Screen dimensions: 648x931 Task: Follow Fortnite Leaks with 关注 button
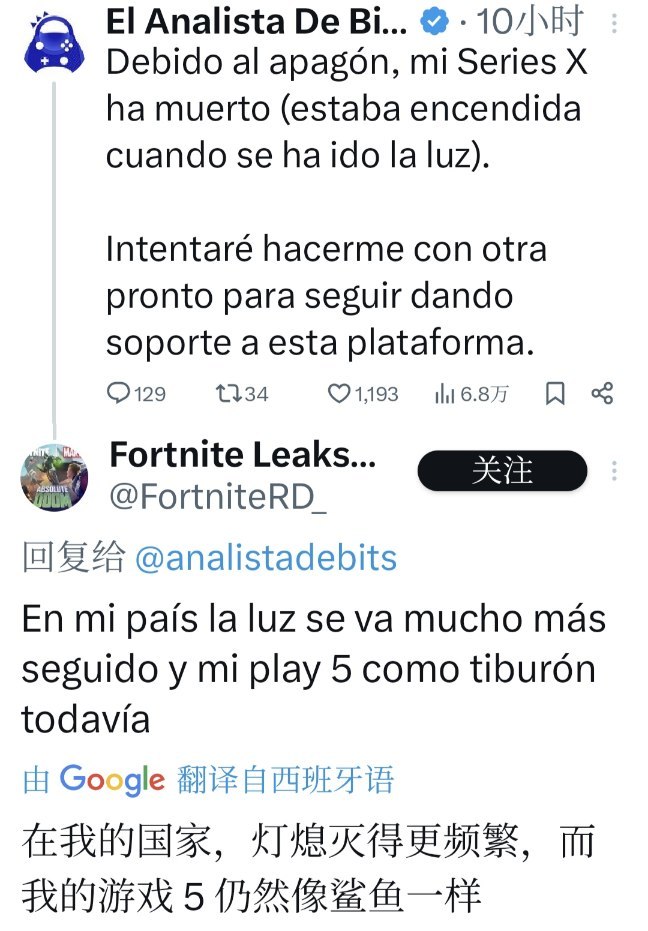[x=502, y=471]
